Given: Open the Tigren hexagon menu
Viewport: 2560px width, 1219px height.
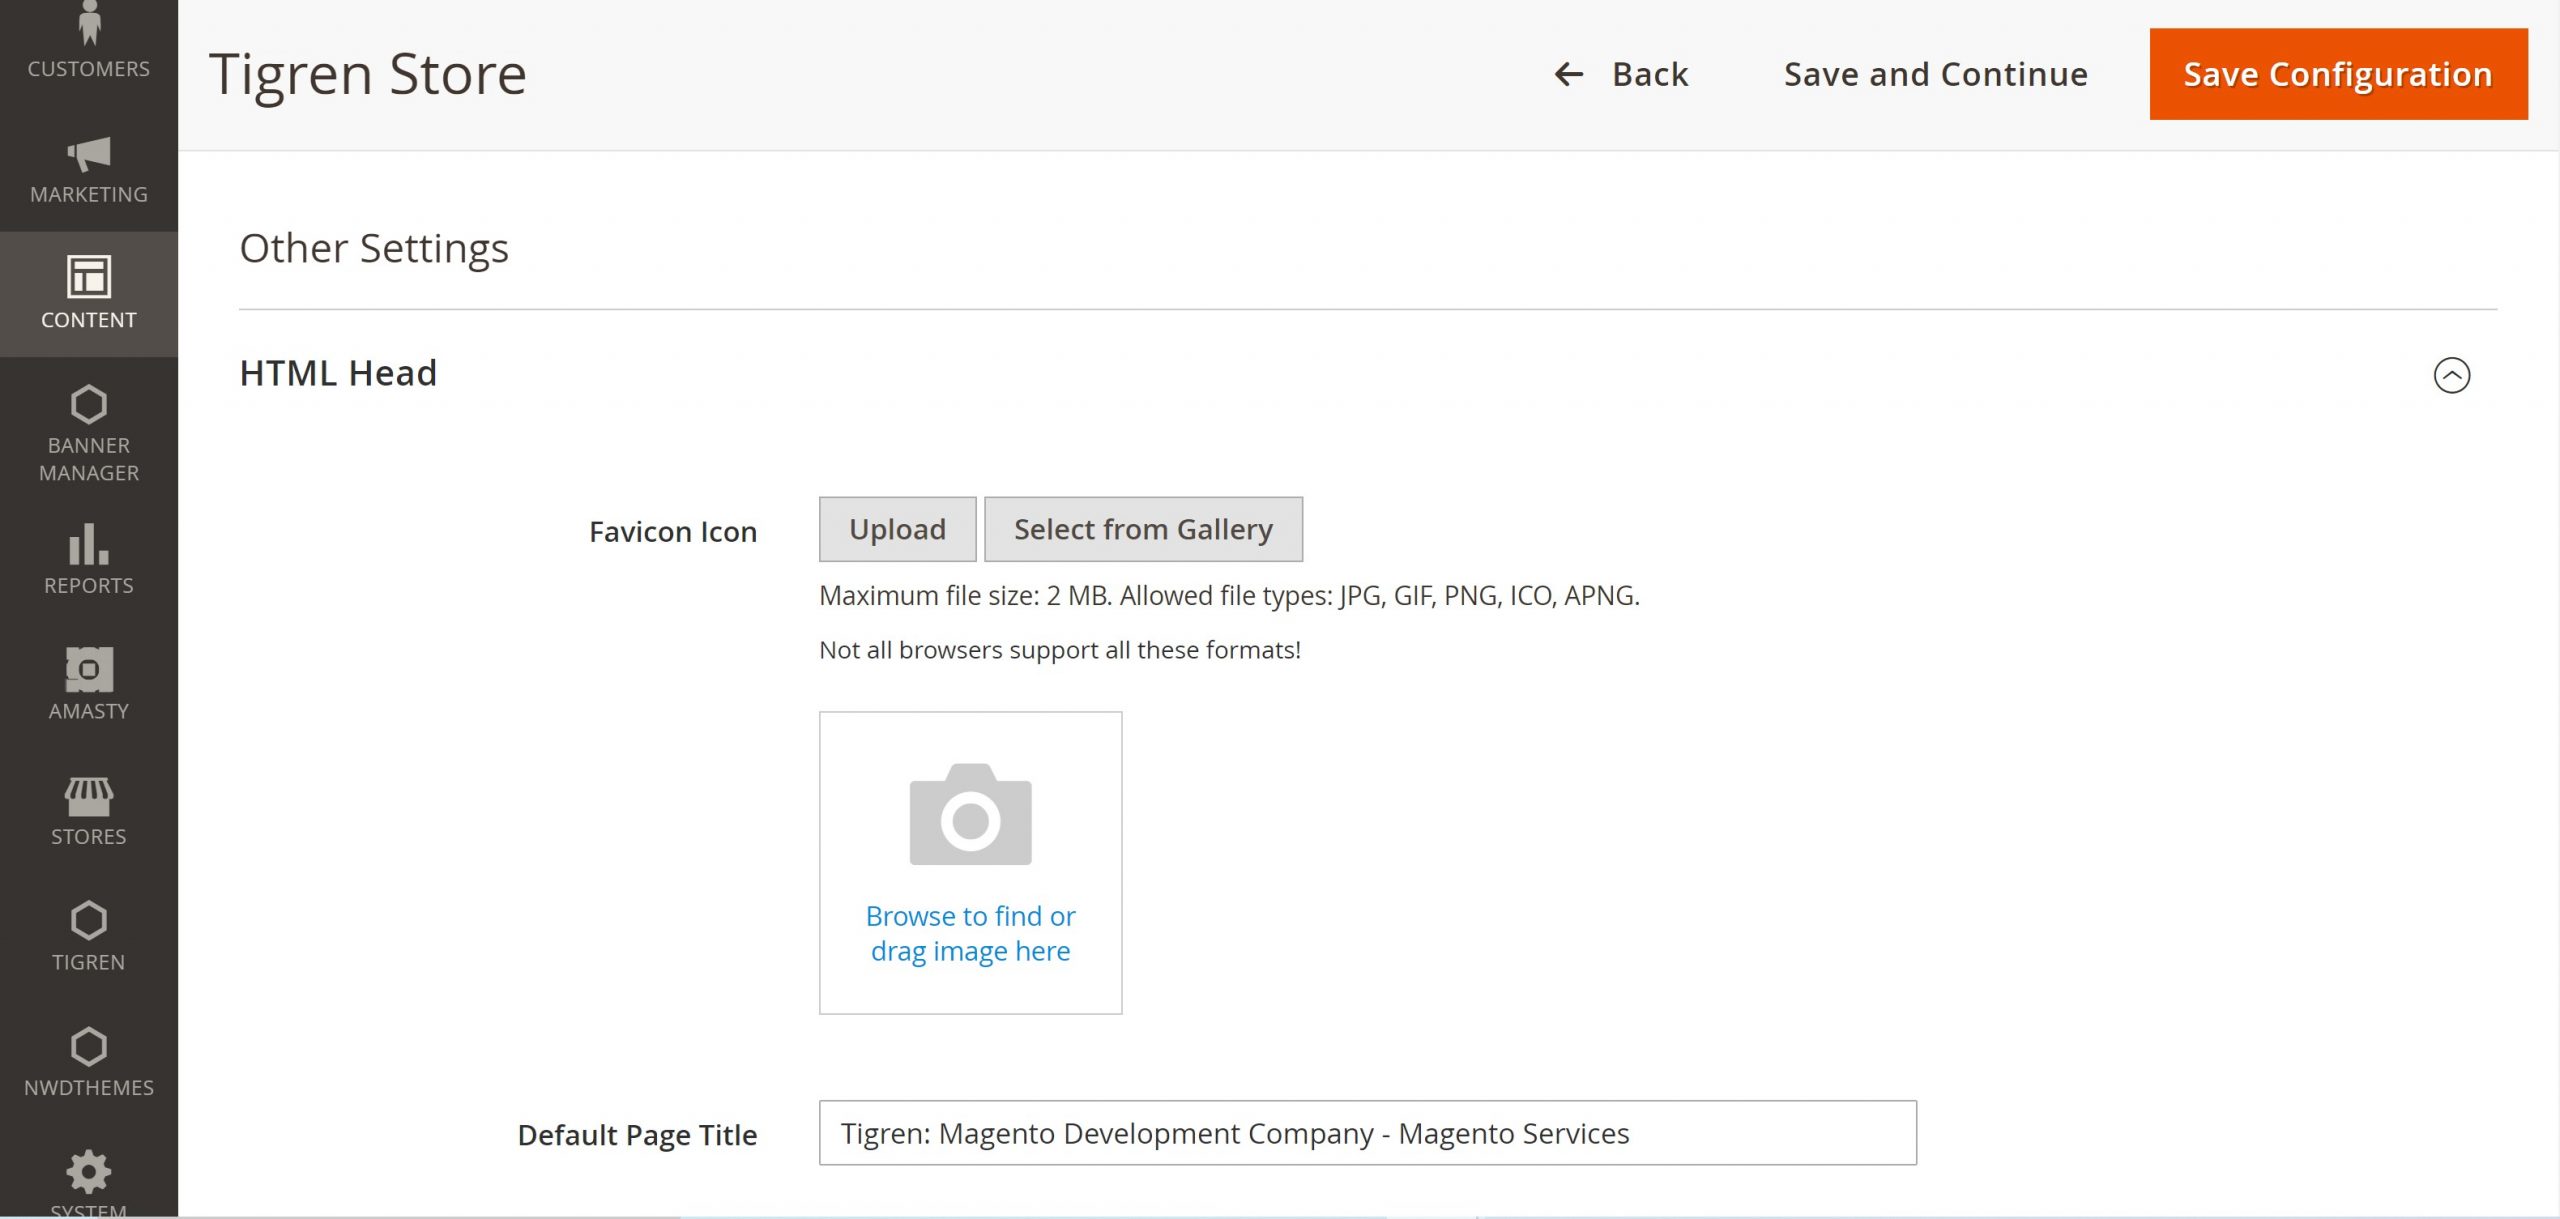Looking at the screenshot, I should tap(89, 937).
